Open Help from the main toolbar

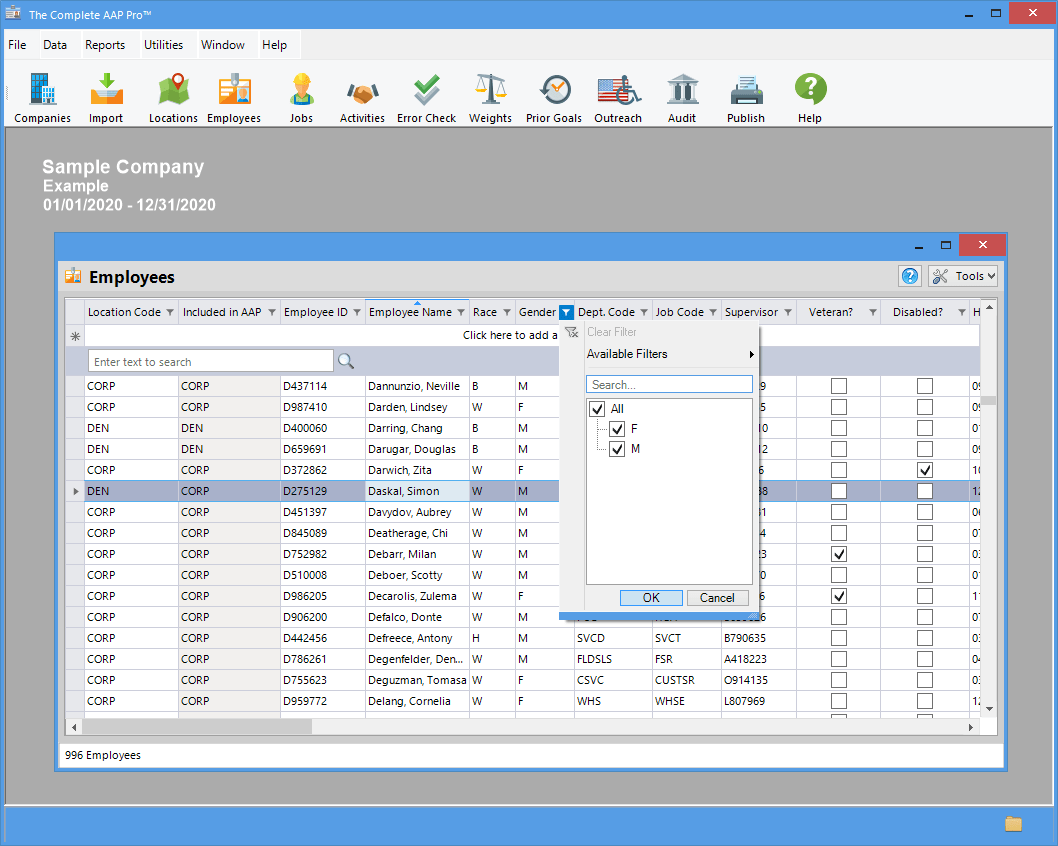(x=810, y=98)
